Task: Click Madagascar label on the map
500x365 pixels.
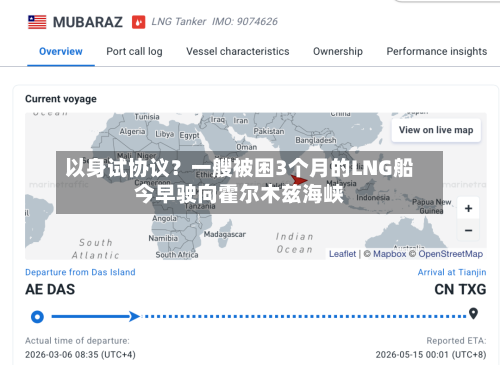Action: click(x=225, y=234)
